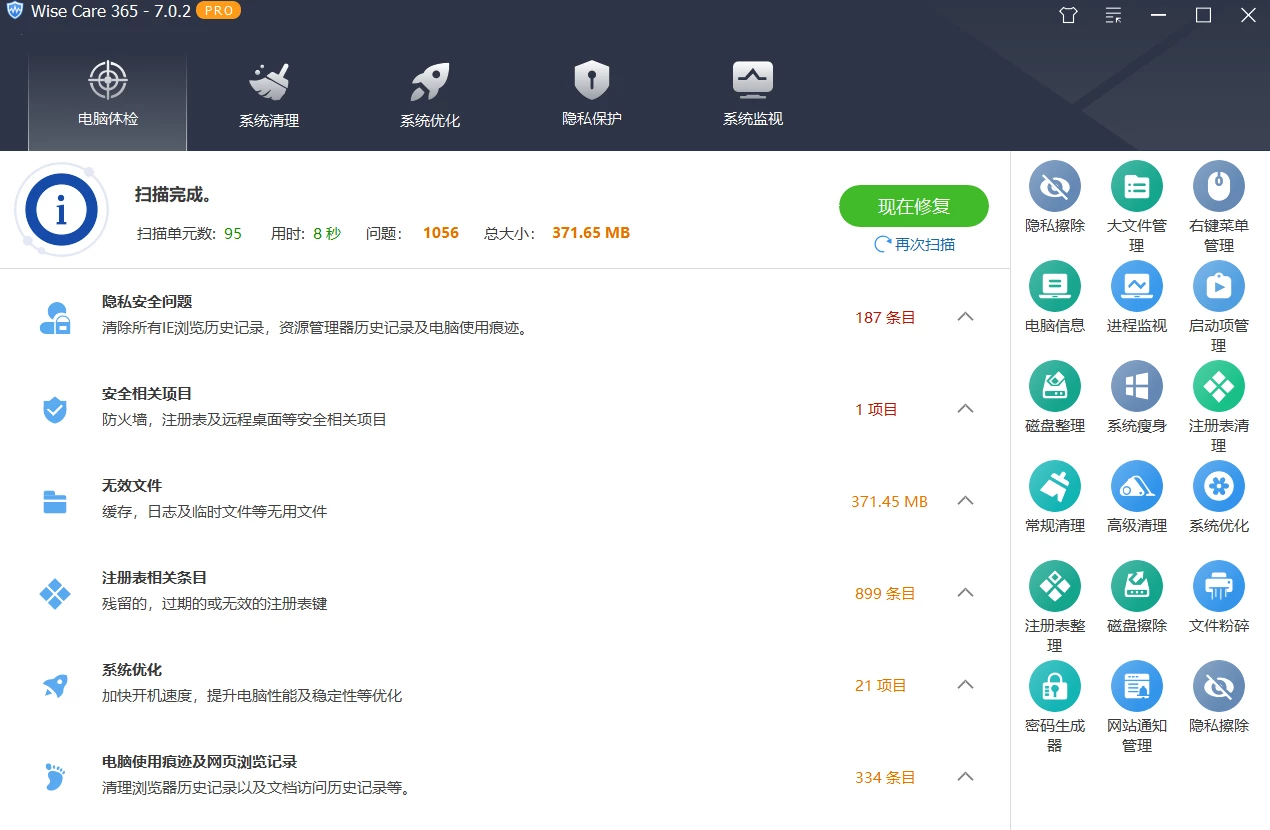Click the 无效文件 folder icon
Image resolution: width=1270 pixels, height=830 pixels.
pos(55,501)
